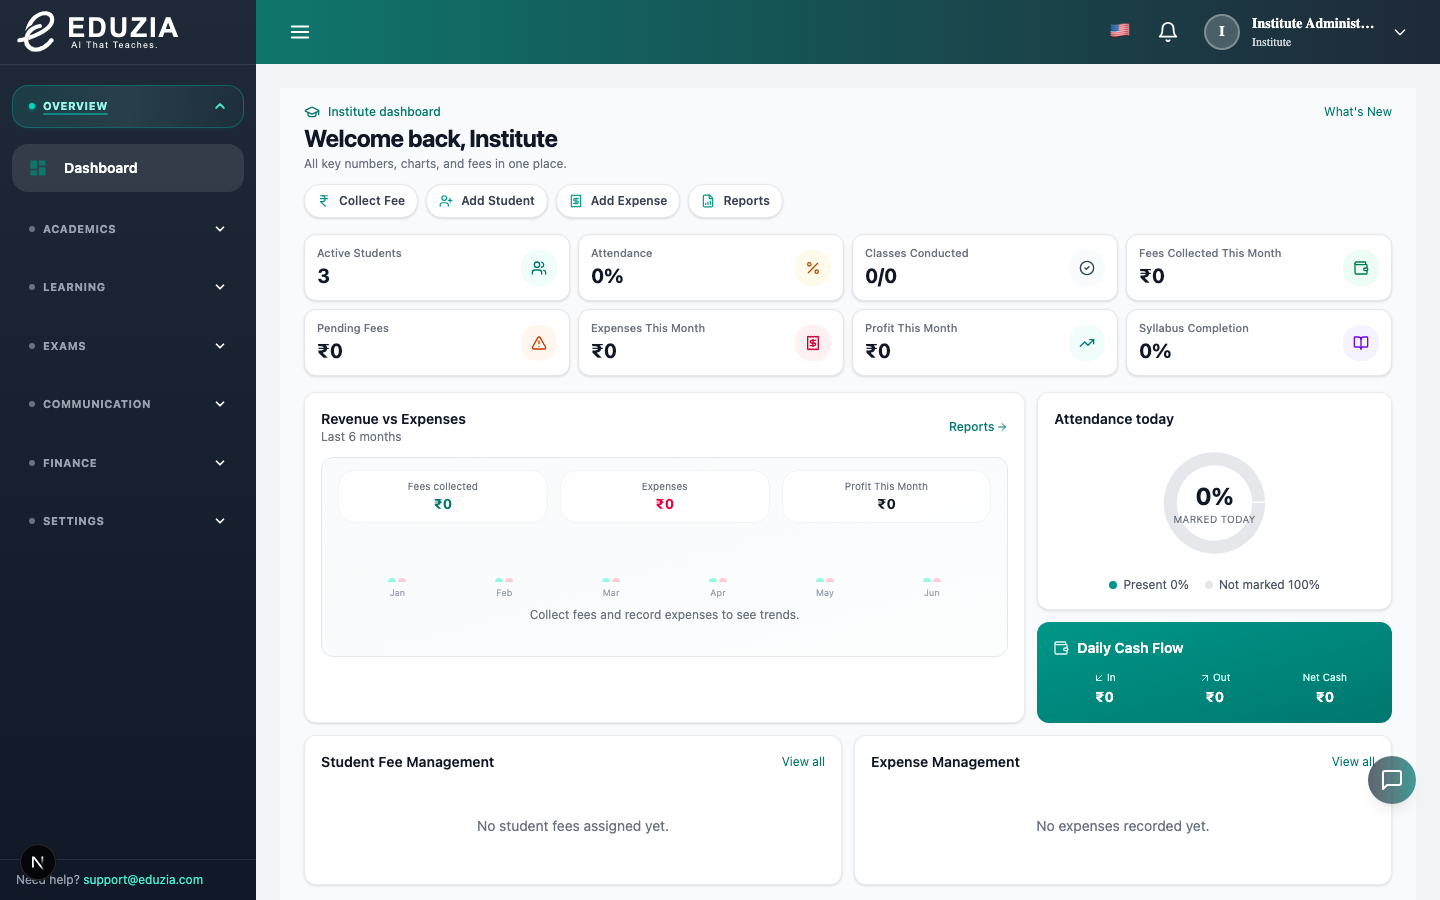Click the Fees collected ₹0 summary tile
Image resolution: width=1440 pixels, height=900 pixels.
[x=443, y=496]
